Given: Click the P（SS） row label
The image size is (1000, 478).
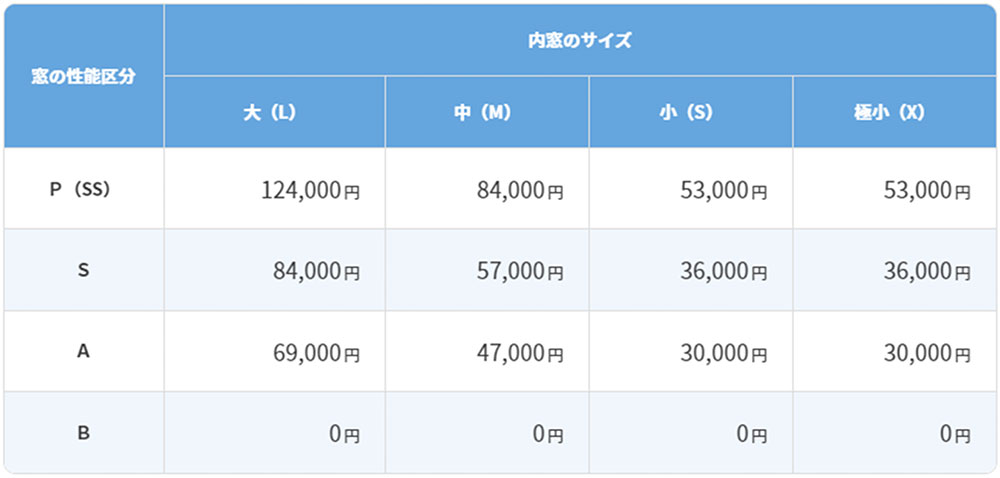Looking at the screenshot, I should tap(83, 189).
